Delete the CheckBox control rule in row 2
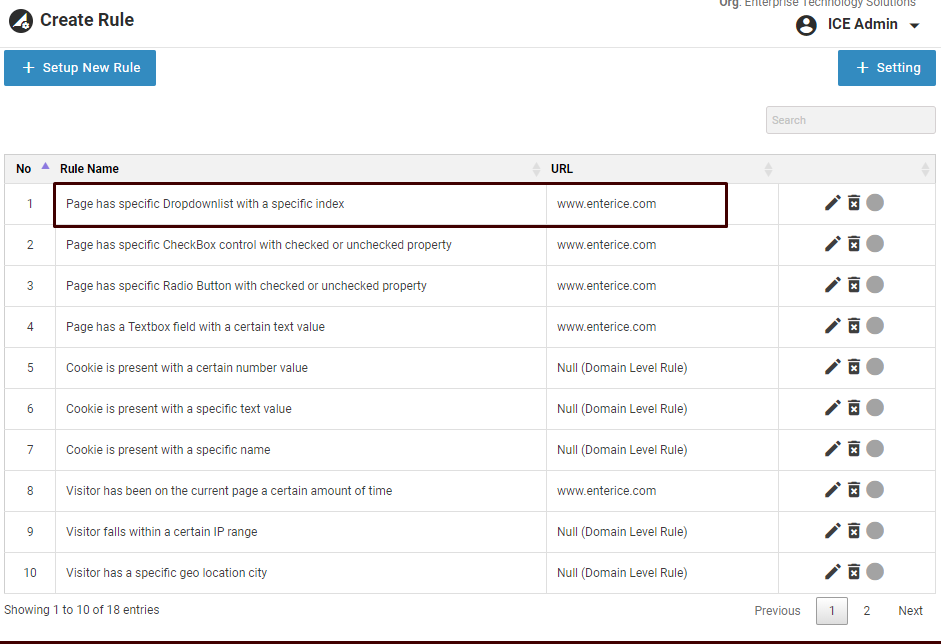Viewport: 941px width, 644px height. point(854,244)
